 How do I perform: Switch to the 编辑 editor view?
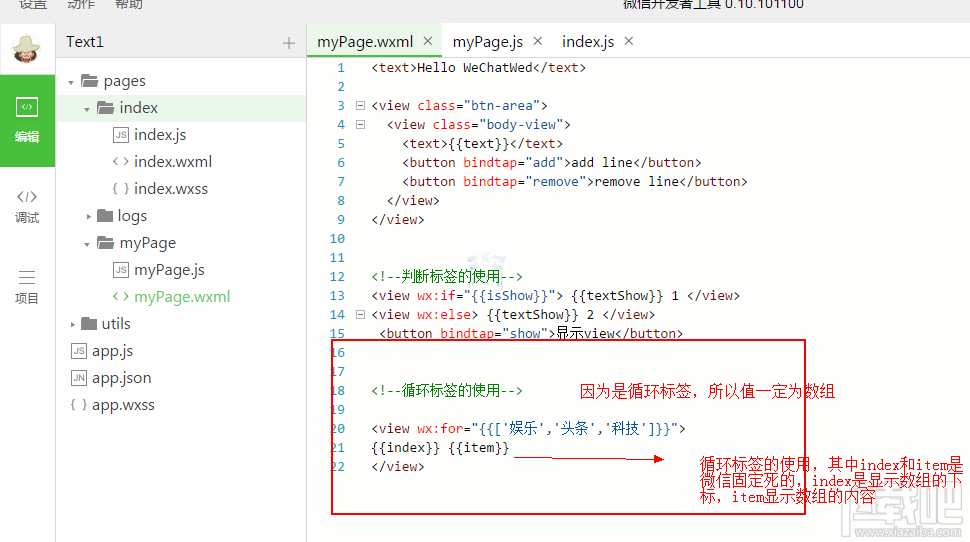(27, 121)
